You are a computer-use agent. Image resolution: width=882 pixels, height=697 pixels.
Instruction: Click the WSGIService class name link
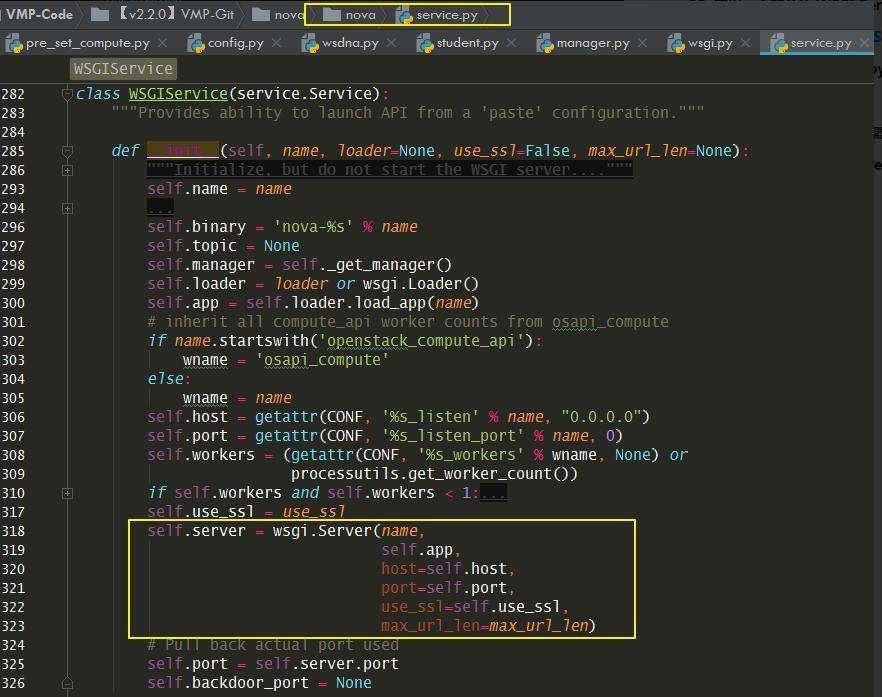click(178, 93)
